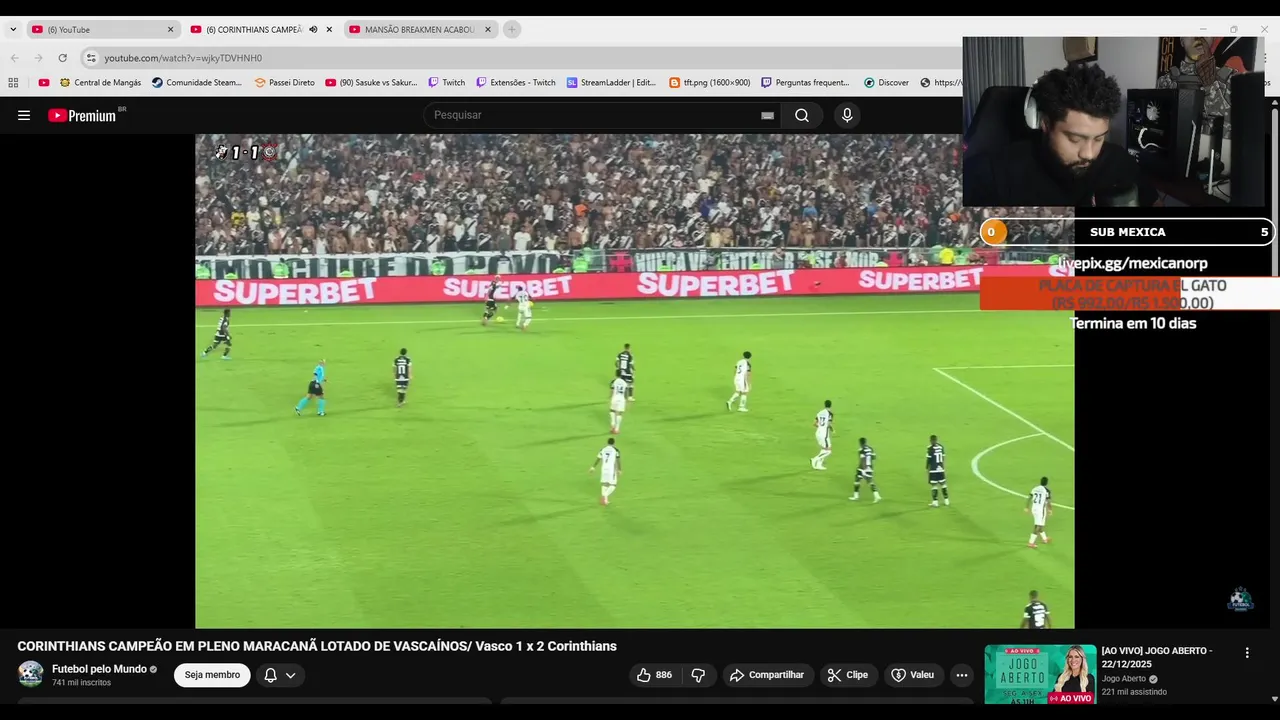Open Futebol pelo Mundo channel avatar
This screenshot has width=1280, height=720.
click(31, 674)
